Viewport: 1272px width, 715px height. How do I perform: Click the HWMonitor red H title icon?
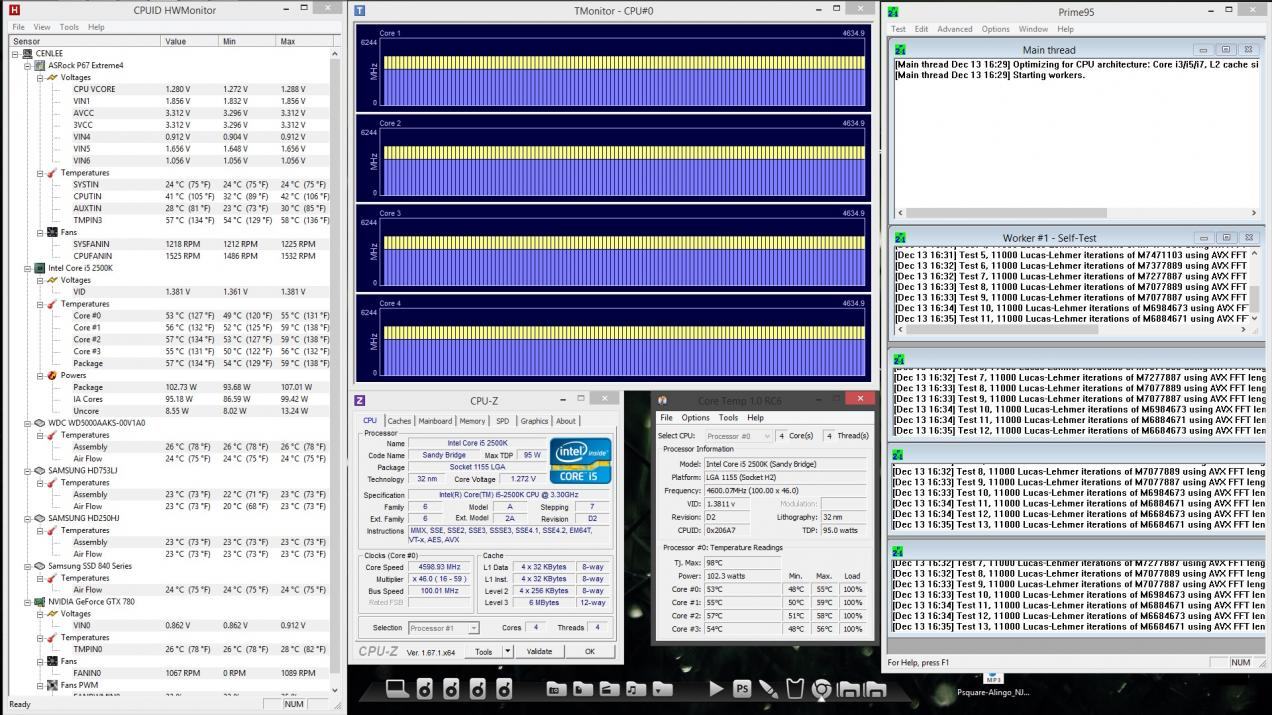point(14,10)
